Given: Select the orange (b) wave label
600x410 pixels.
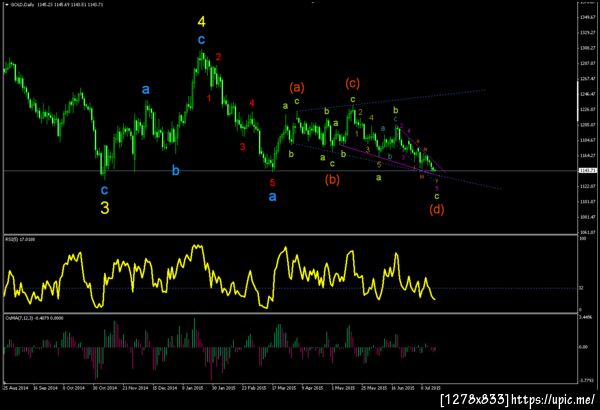Looking at the screenshot, I should (x=332, y=180).
